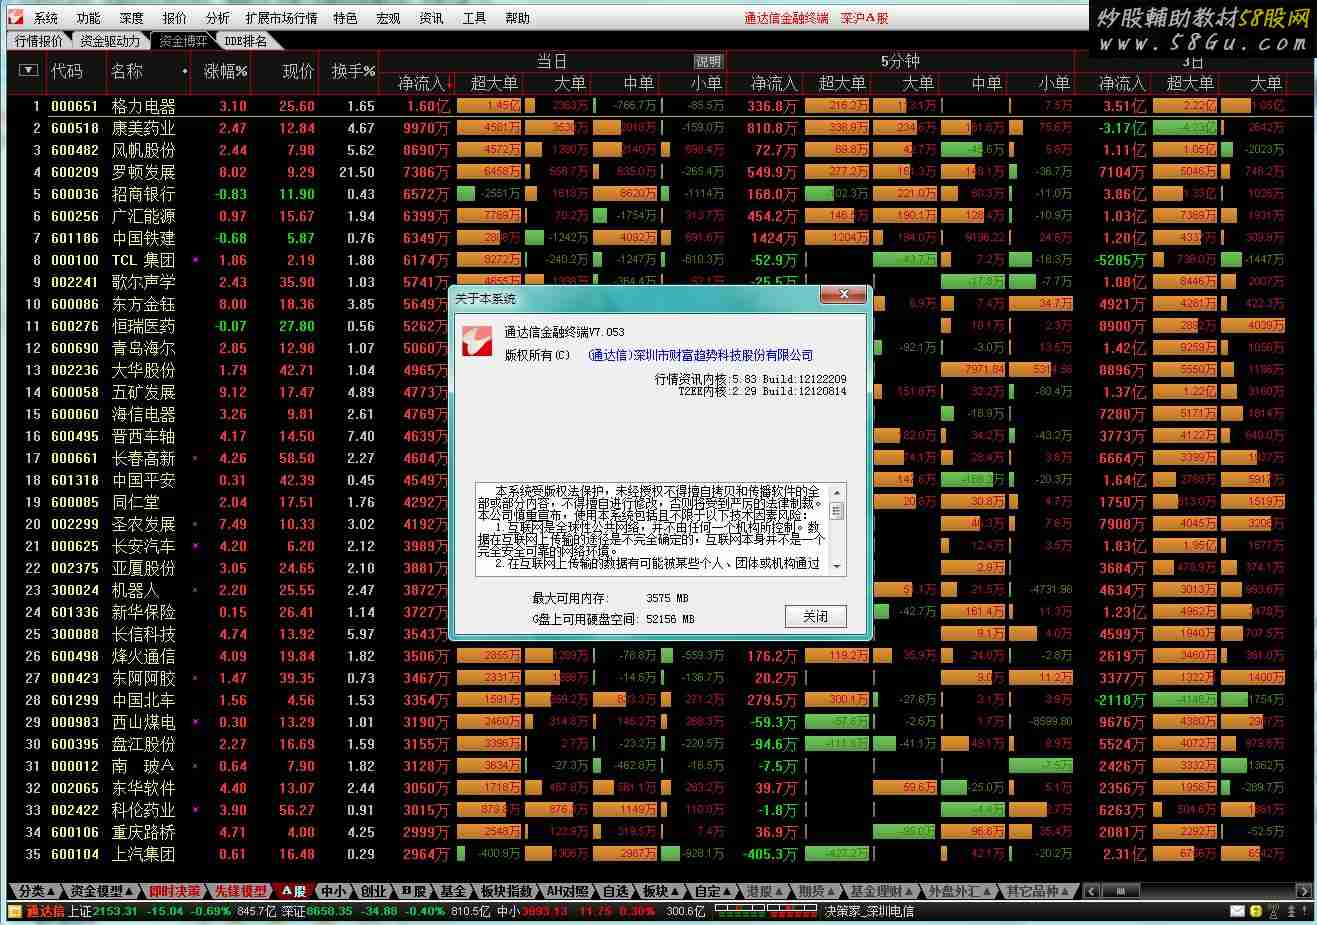Open the 系统 menu
This screenshot has height=925, width=1317.
[46, 18]
